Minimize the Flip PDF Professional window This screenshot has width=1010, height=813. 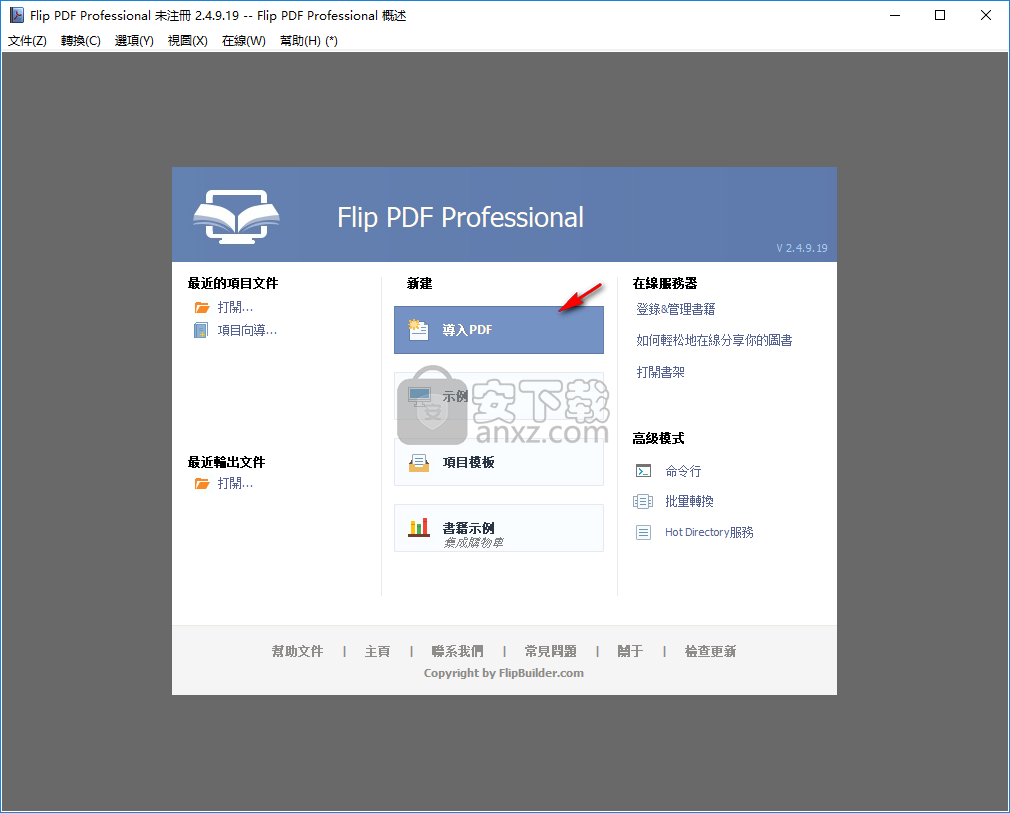[895, 15]
